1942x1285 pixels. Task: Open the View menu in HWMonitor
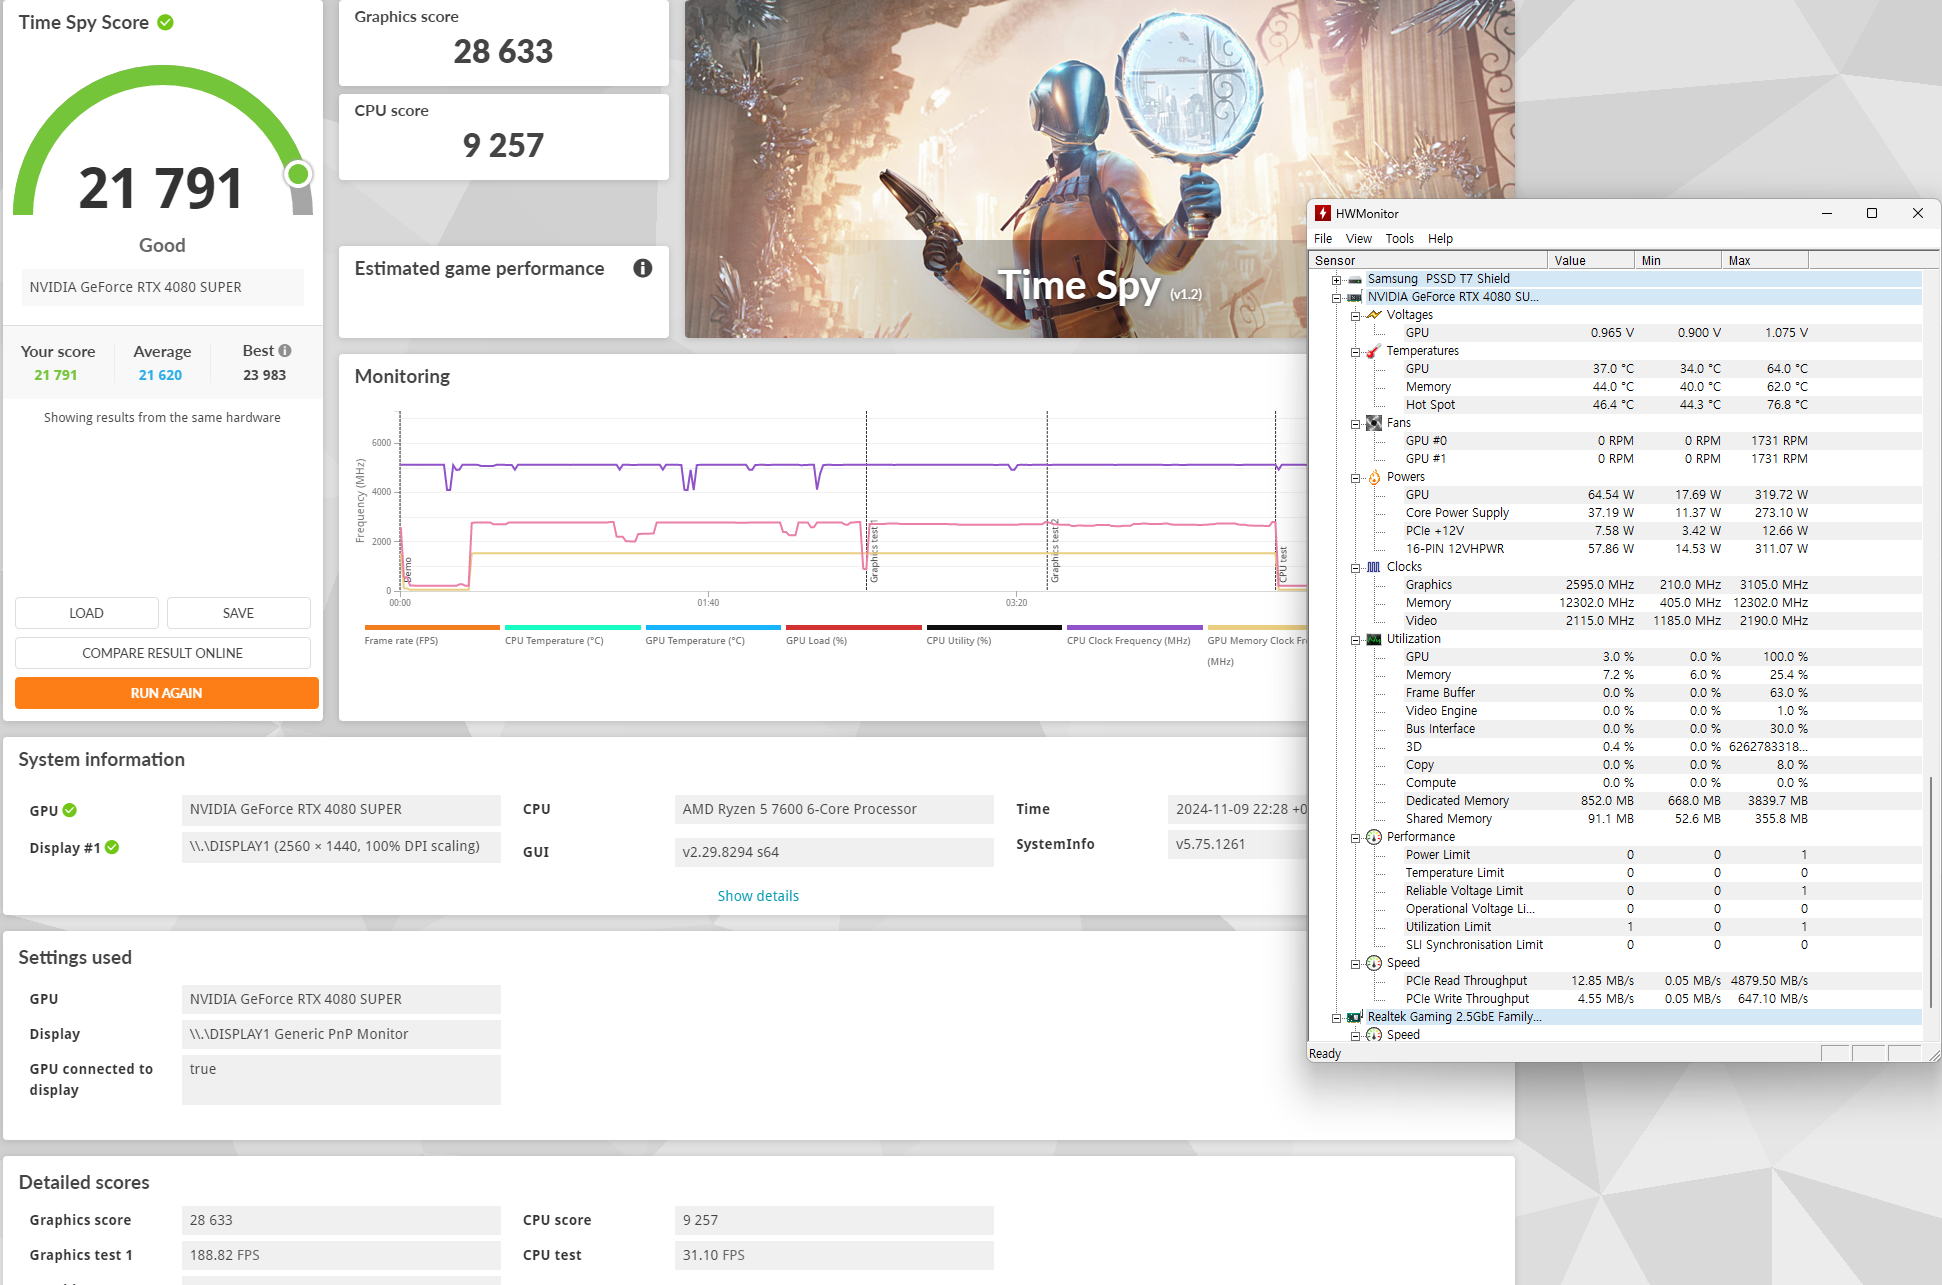(x=1359, y=238)
